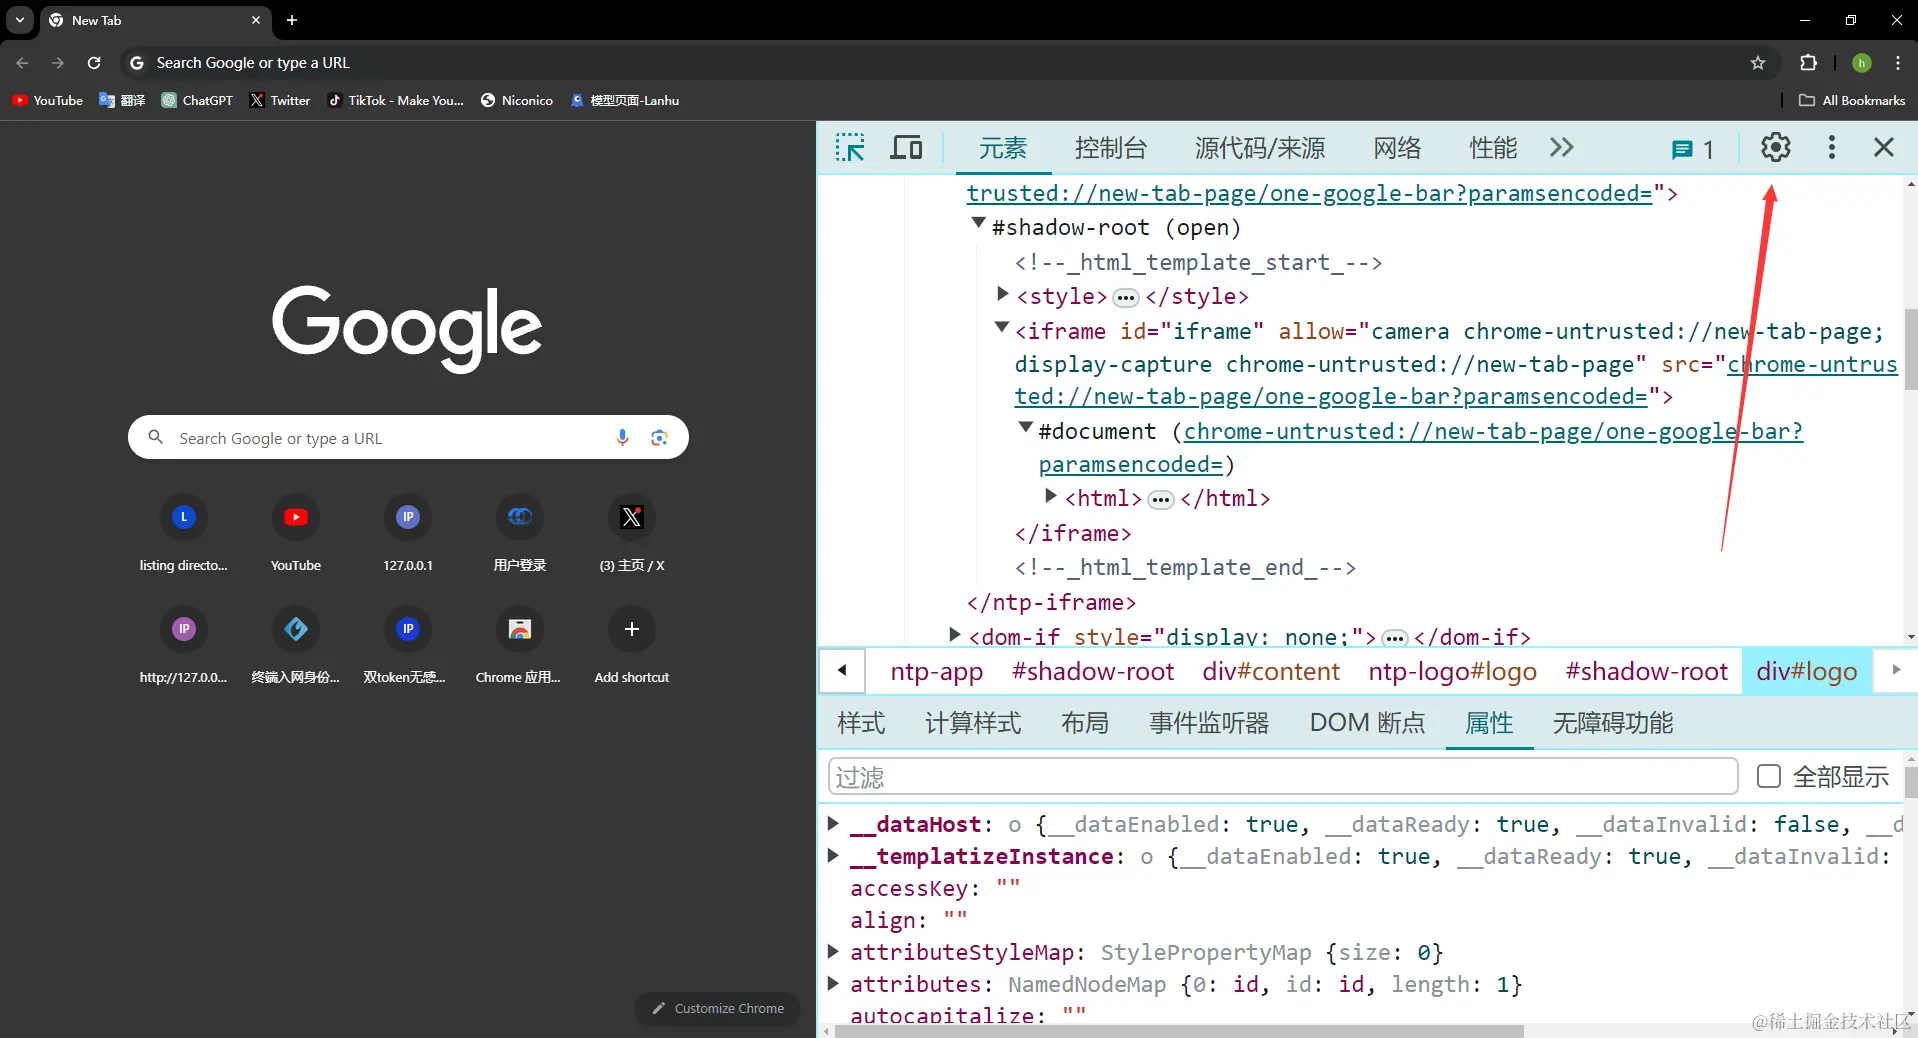
Task: Switch to the 性能 DevTools tab
Action: [1493, 148]
